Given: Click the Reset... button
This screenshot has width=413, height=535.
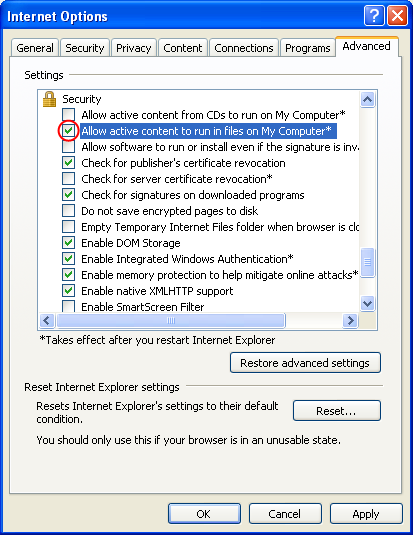Looking at the screenshot, I should tap(337, 410).
